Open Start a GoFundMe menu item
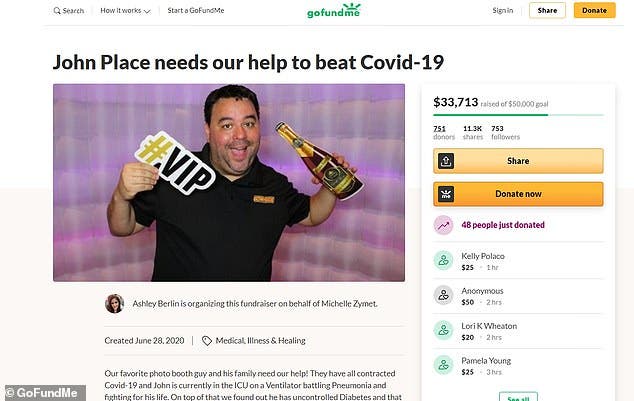 click(196, 11)
